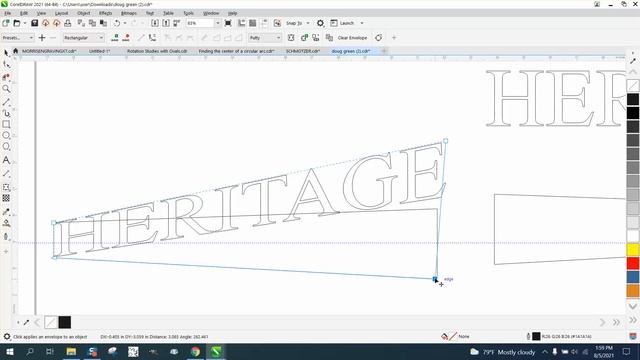640x360 pixels.
Task: Switch to the MORRISENGRAVINGXT.cdr tab
Action: click(x=49, y=51)
